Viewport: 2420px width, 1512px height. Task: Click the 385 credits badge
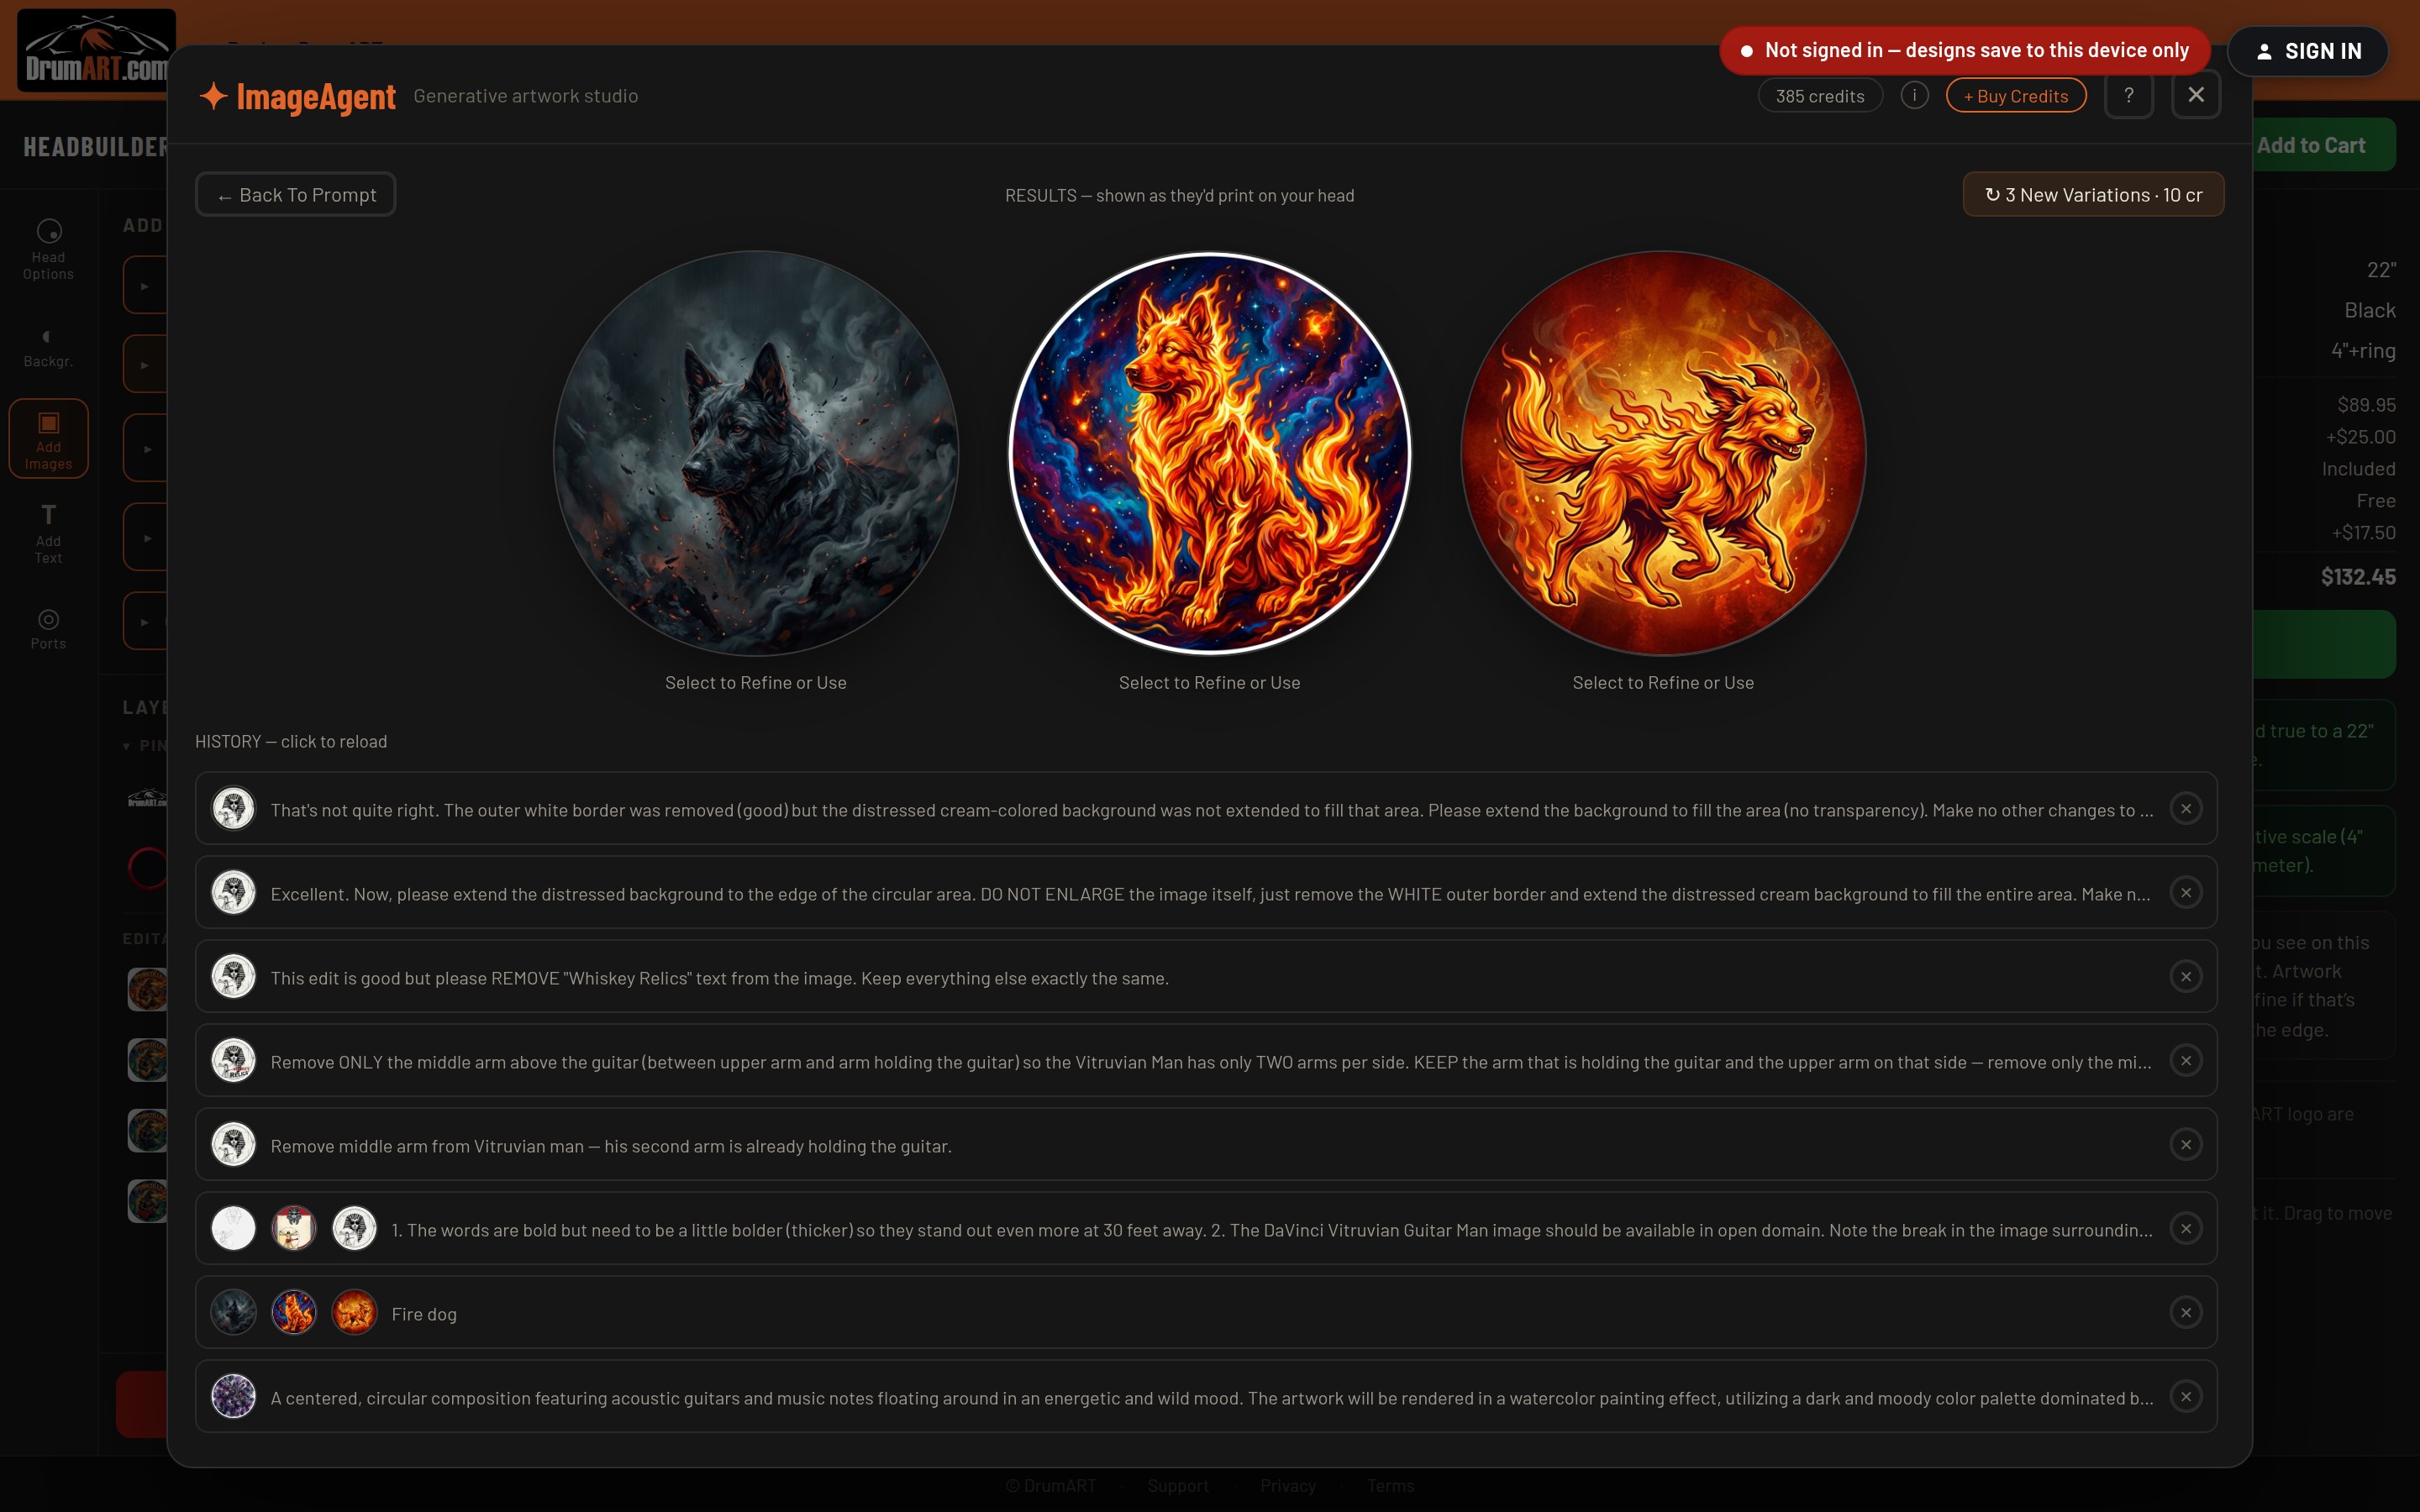(1820, 96)
